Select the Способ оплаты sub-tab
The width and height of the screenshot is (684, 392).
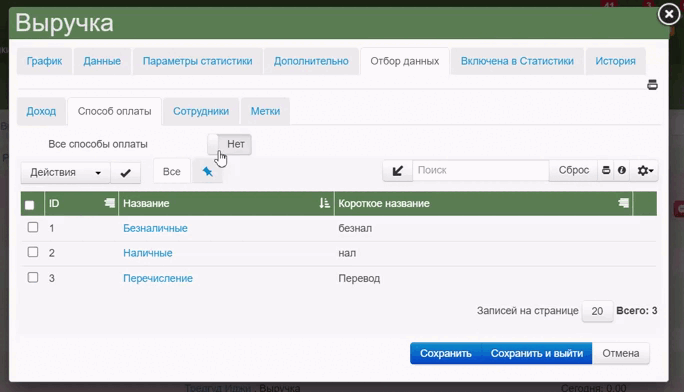click(x=114, y=111)
